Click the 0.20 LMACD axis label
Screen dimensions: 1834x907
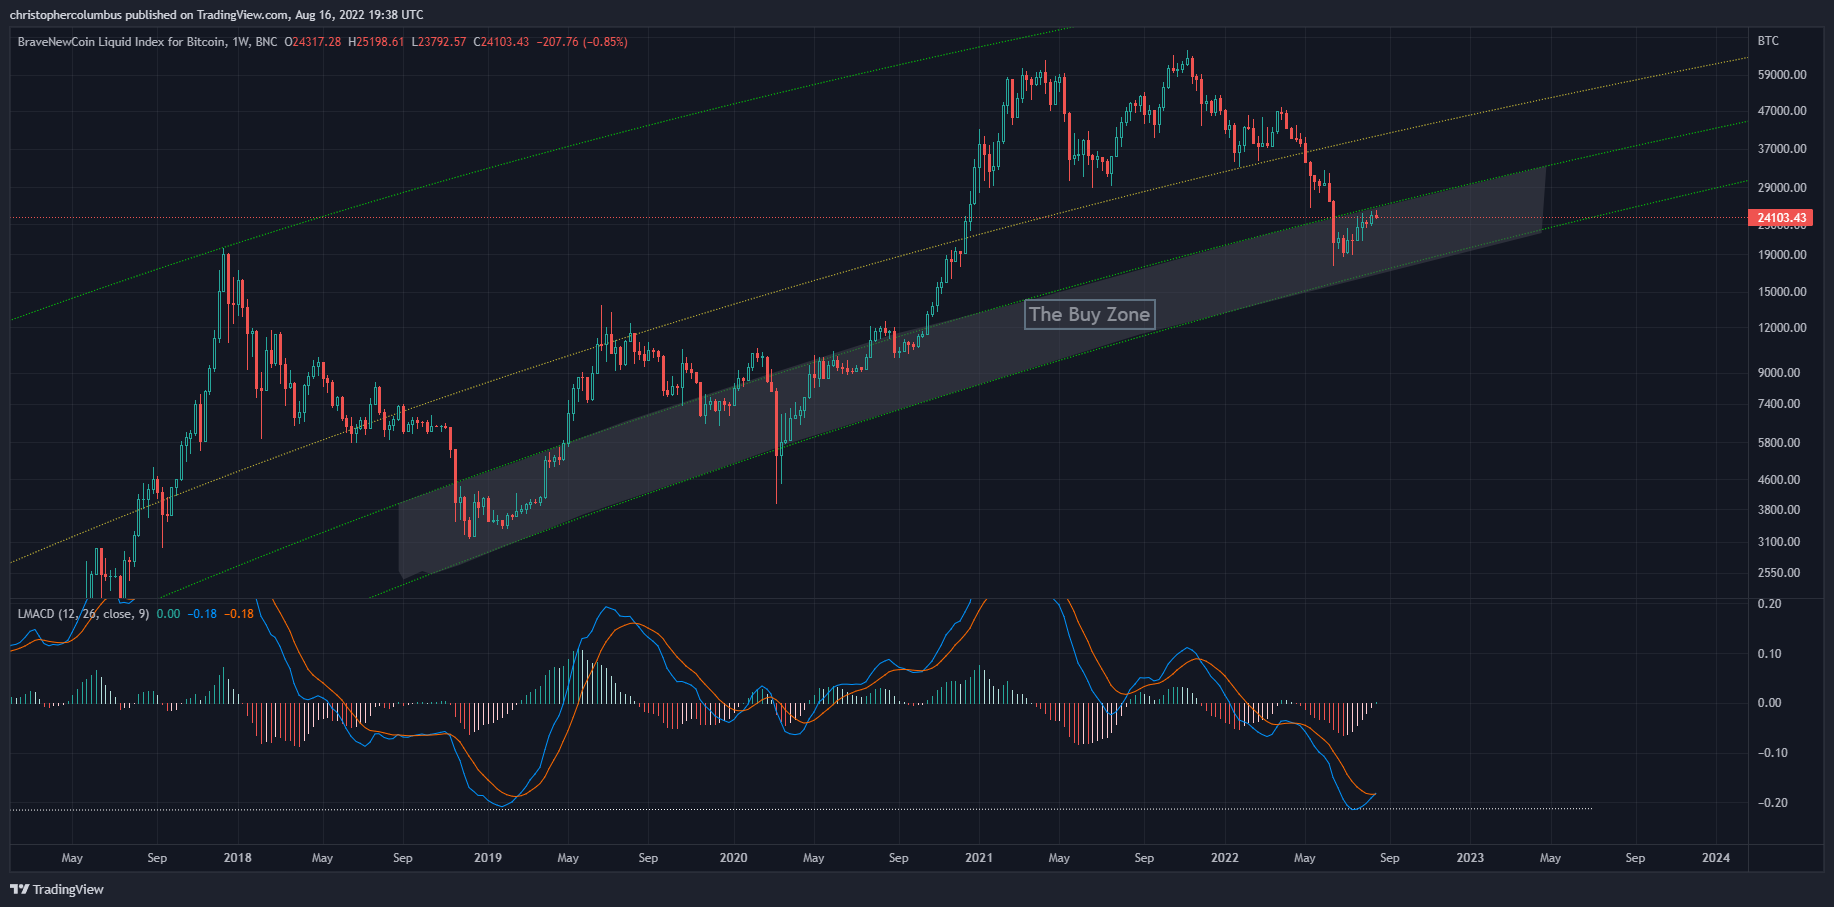pos(1769,604)
